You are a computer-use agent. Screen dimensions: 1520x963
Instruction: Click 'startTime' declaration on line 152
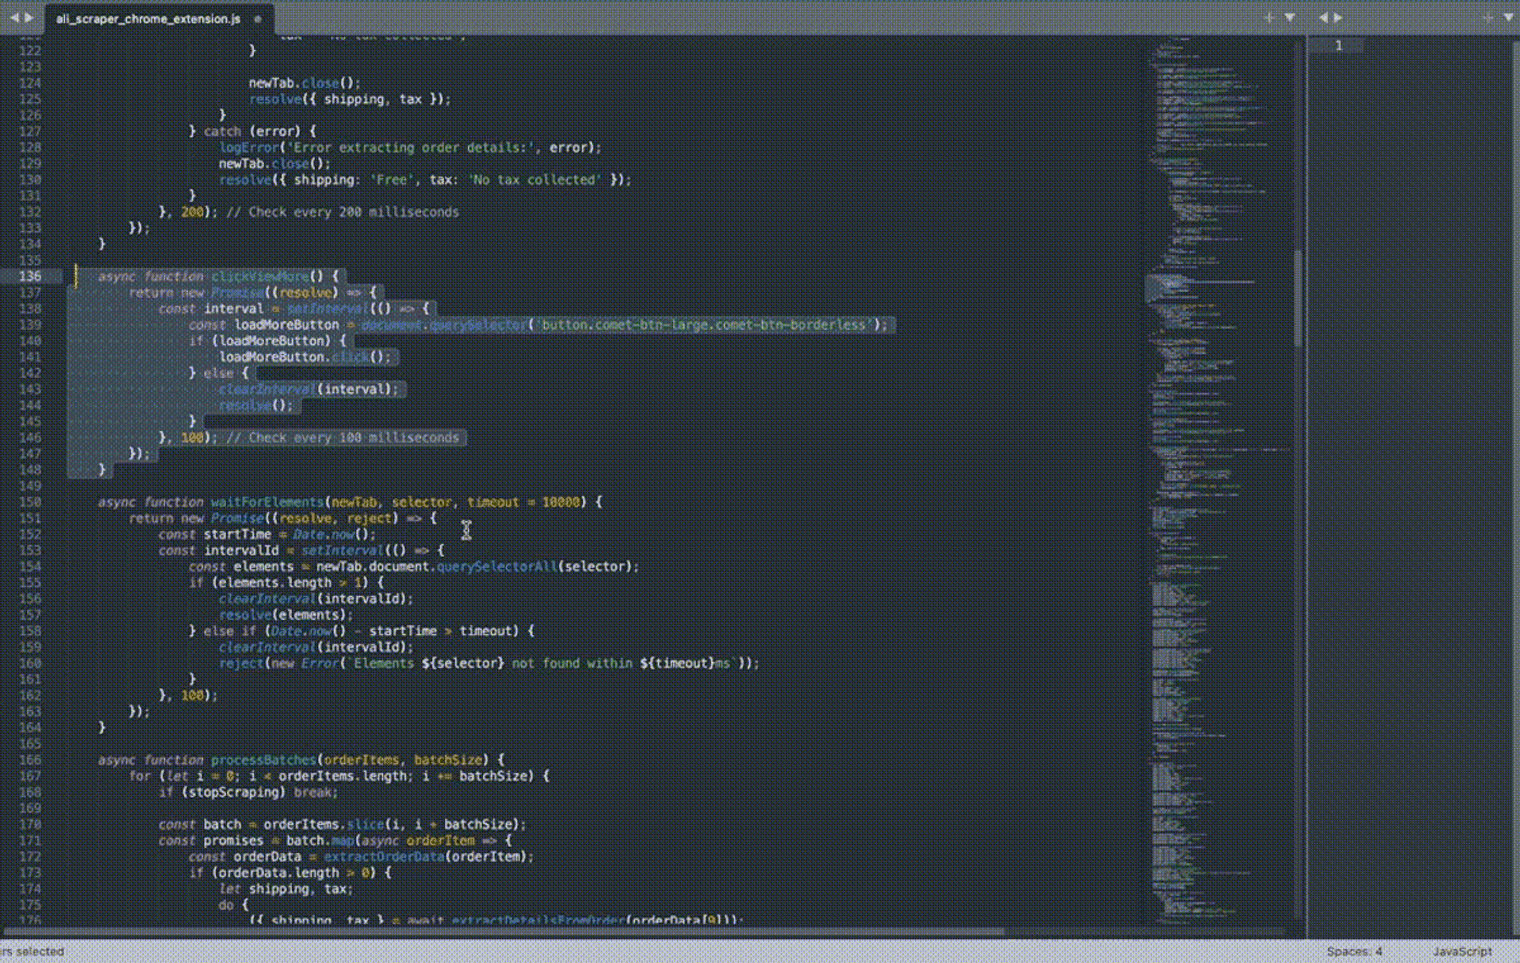237,534
